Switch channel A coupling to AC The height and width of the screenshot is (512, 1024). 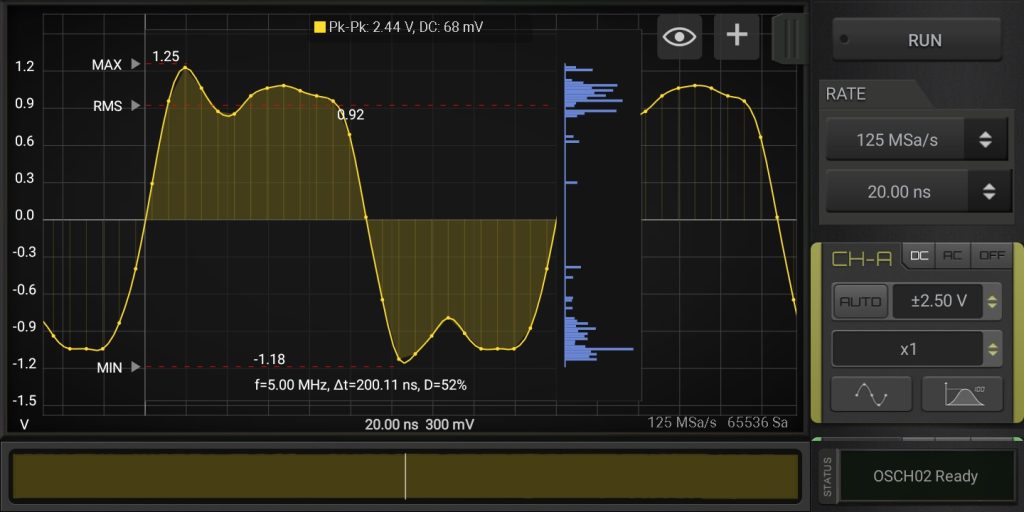pos(954,256)
